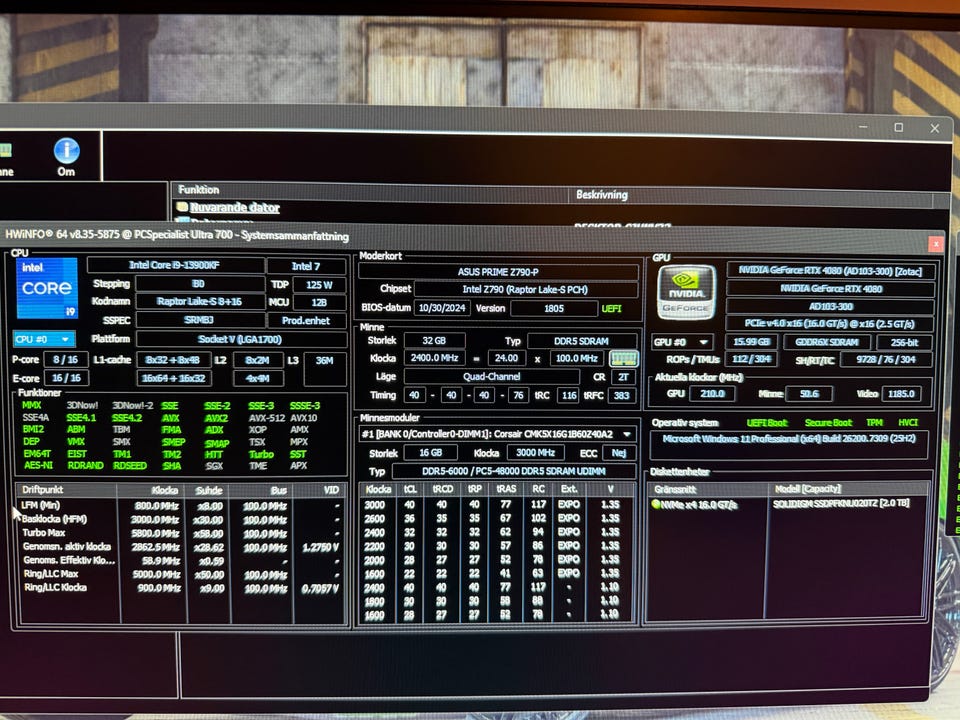
Task: Select the Turbo Max row in clock table
Action: click(50, 533)
